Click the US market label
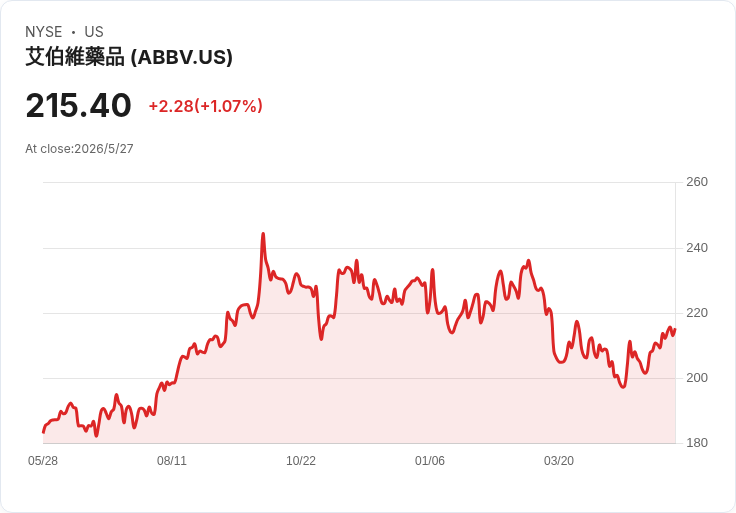 pos(94,32)
